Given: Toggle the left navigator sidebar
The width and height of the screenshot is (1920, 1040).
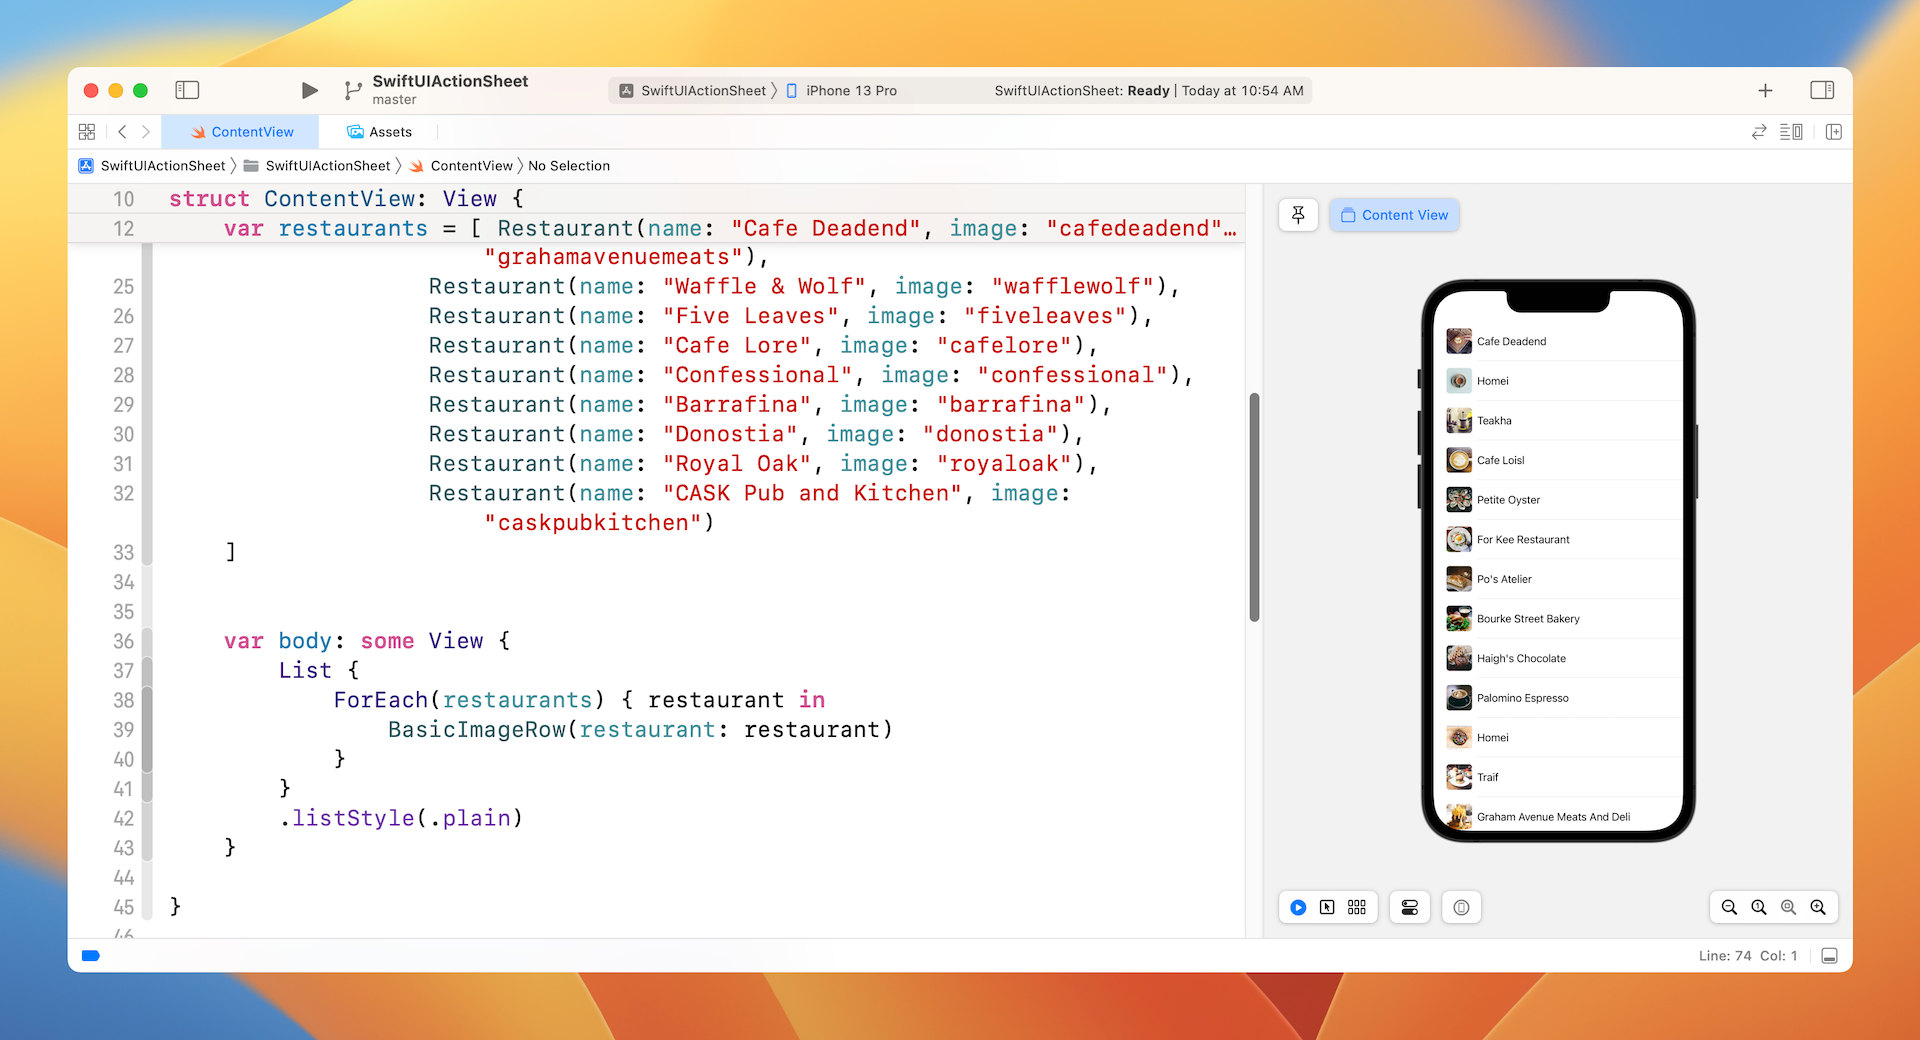Looking at the screenshot, I should pyautogui.click(x=187, y=90).
